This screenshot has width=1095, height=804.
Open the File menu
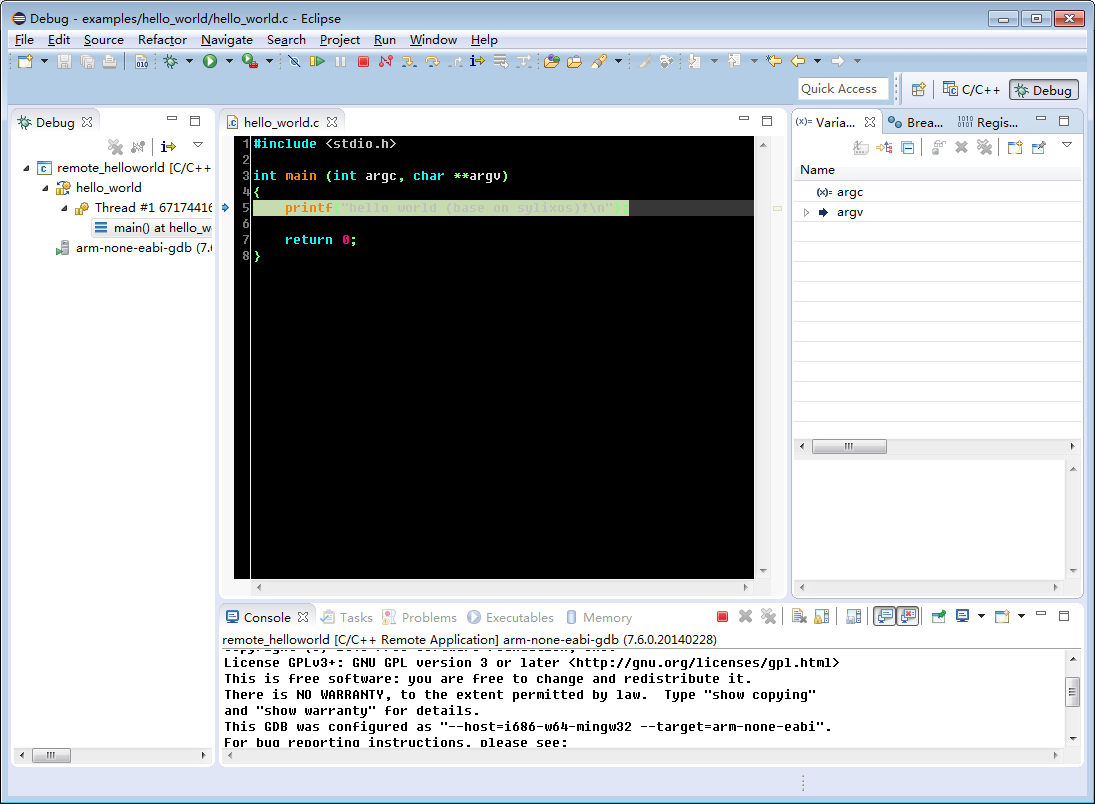pos(24,40)
